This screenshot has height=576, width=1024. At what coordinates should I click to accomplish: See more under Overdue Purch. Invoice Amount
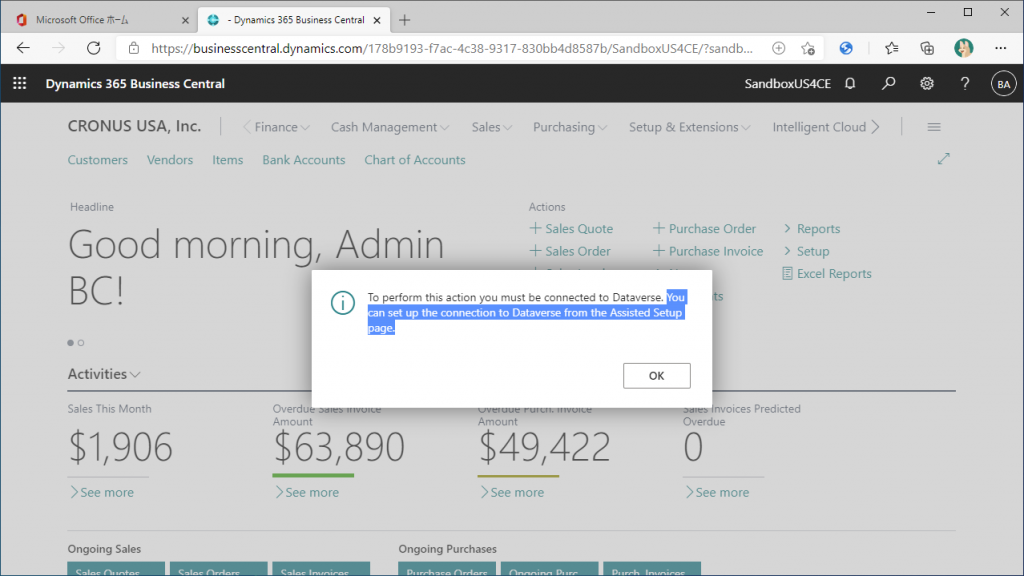tap(511, 492)
